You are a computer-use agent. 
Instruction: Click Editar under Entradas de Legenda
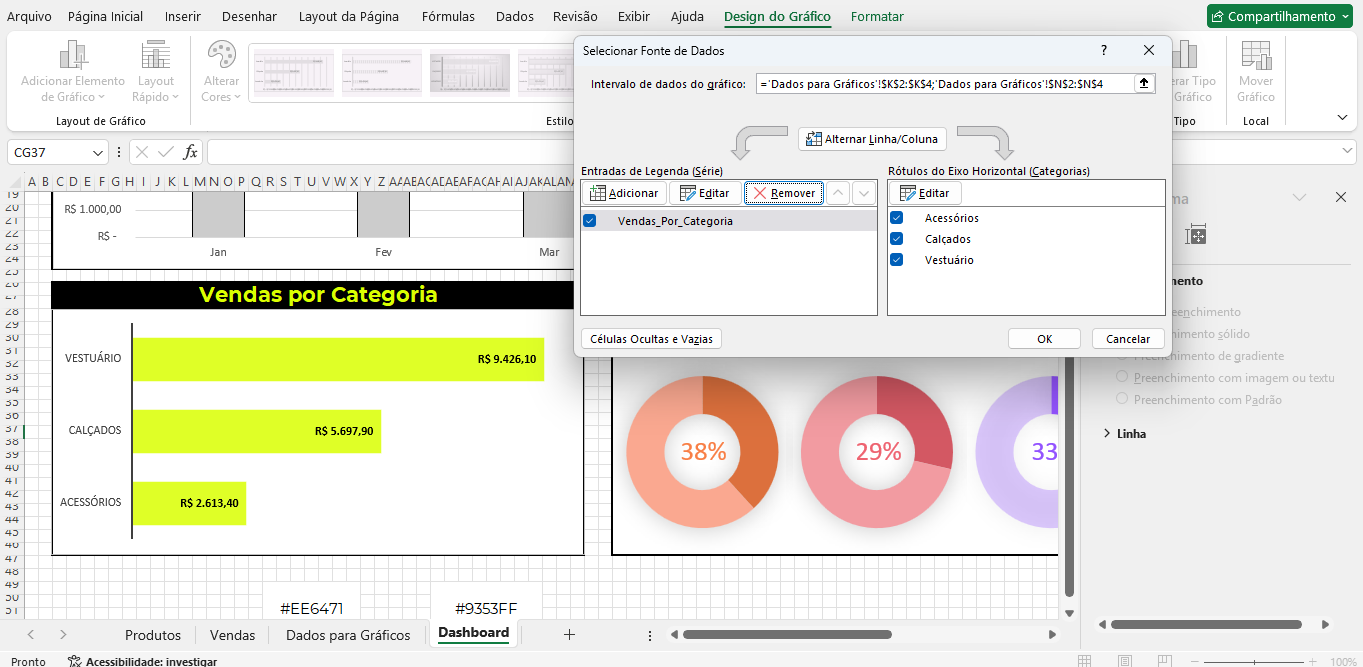pyautogui.click(x=705, y=193)
